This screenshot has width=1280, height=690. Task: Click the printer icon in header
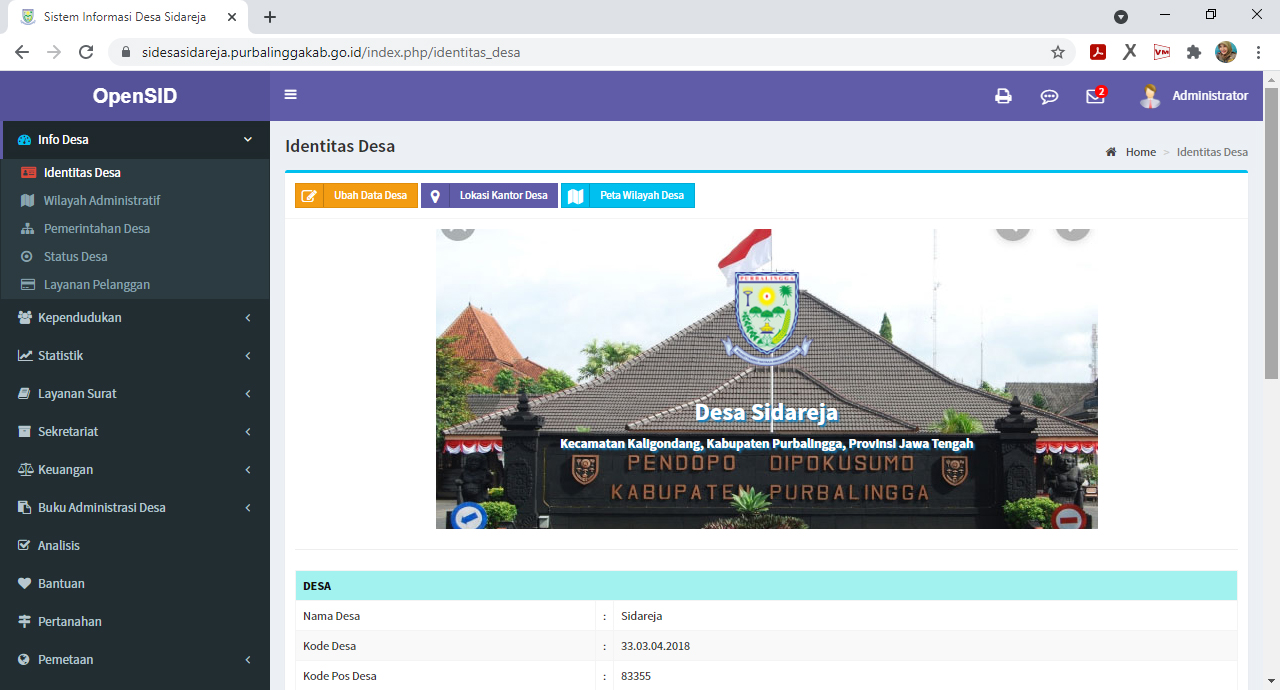1003,96
